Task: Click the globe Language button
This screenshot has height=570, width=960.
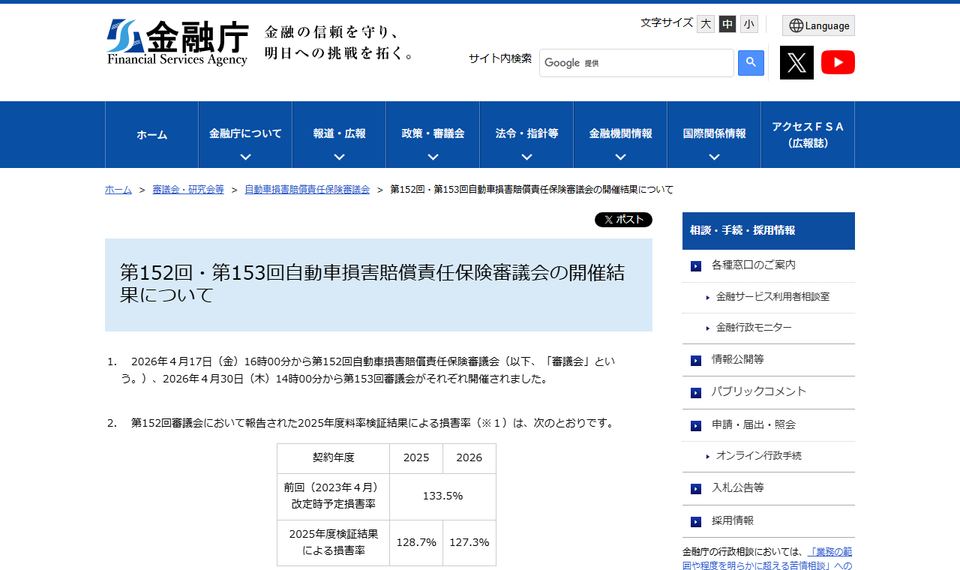Action: coord(819,26)
